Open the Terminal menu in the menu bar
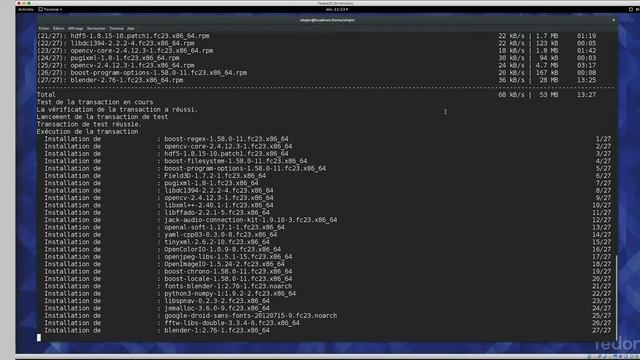 [116, 29]
